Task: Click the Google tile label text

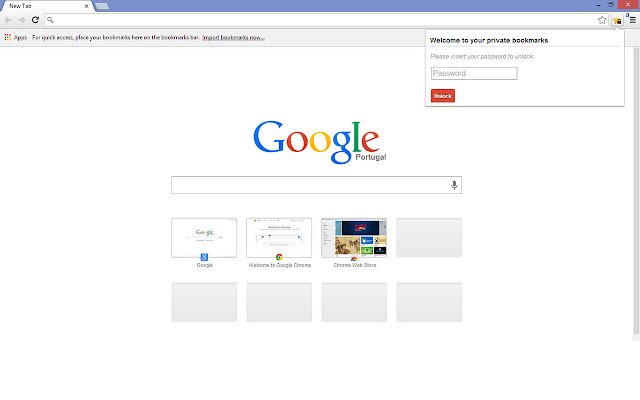Action: tap(204, 265)
